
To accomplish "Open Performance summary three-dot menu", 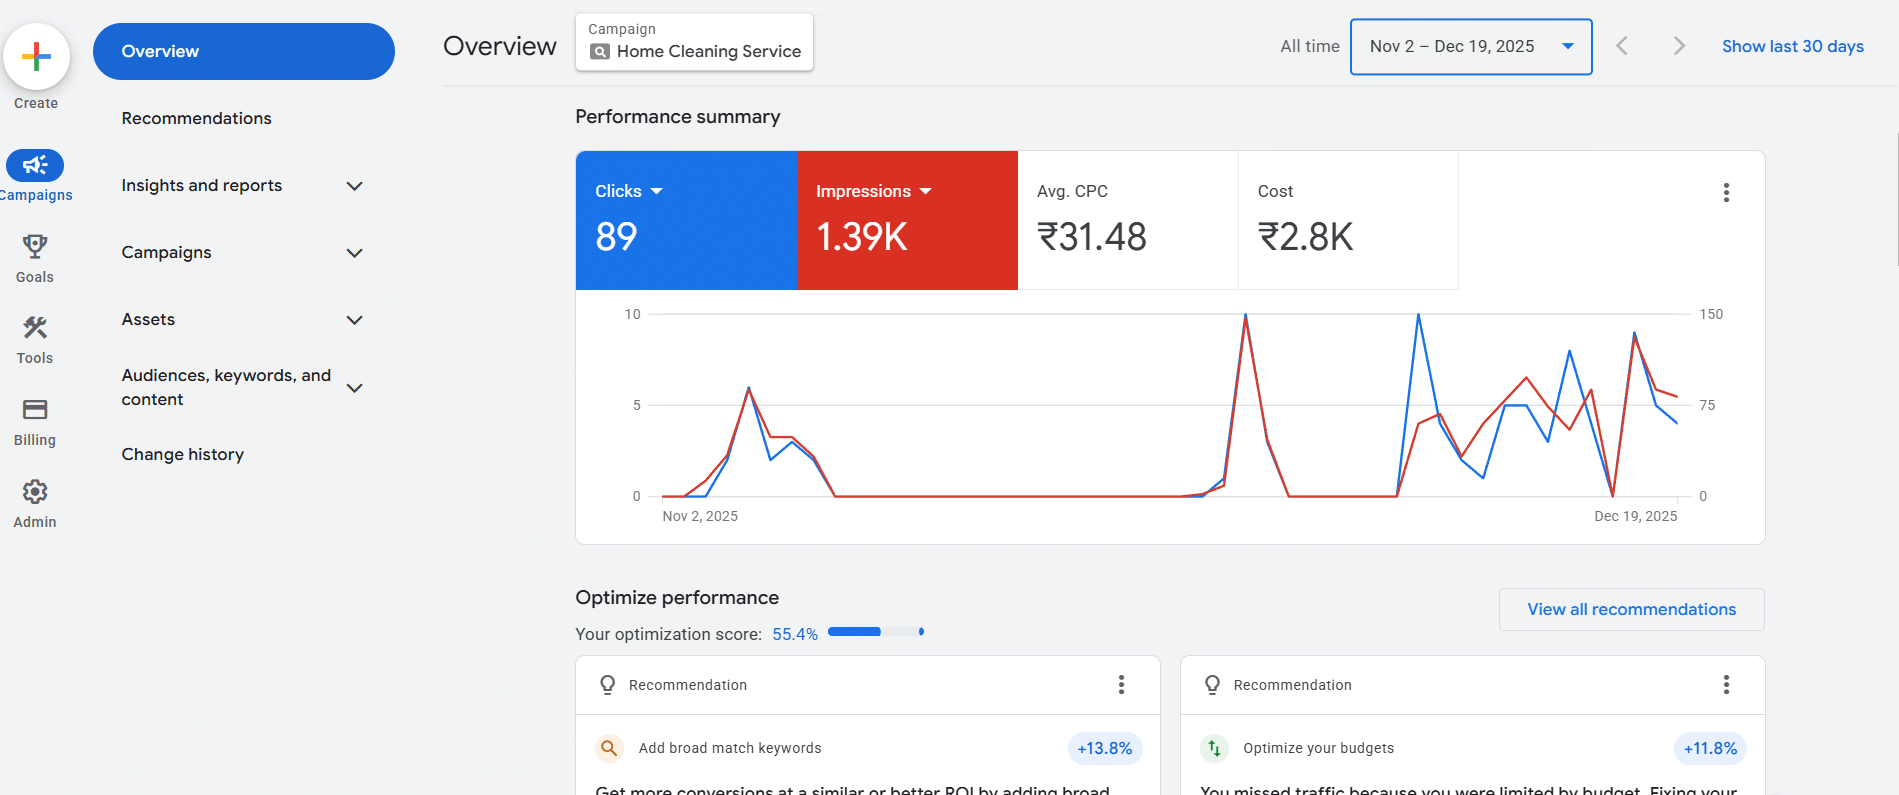I will pyautogui.click(x=1726, y=193).
